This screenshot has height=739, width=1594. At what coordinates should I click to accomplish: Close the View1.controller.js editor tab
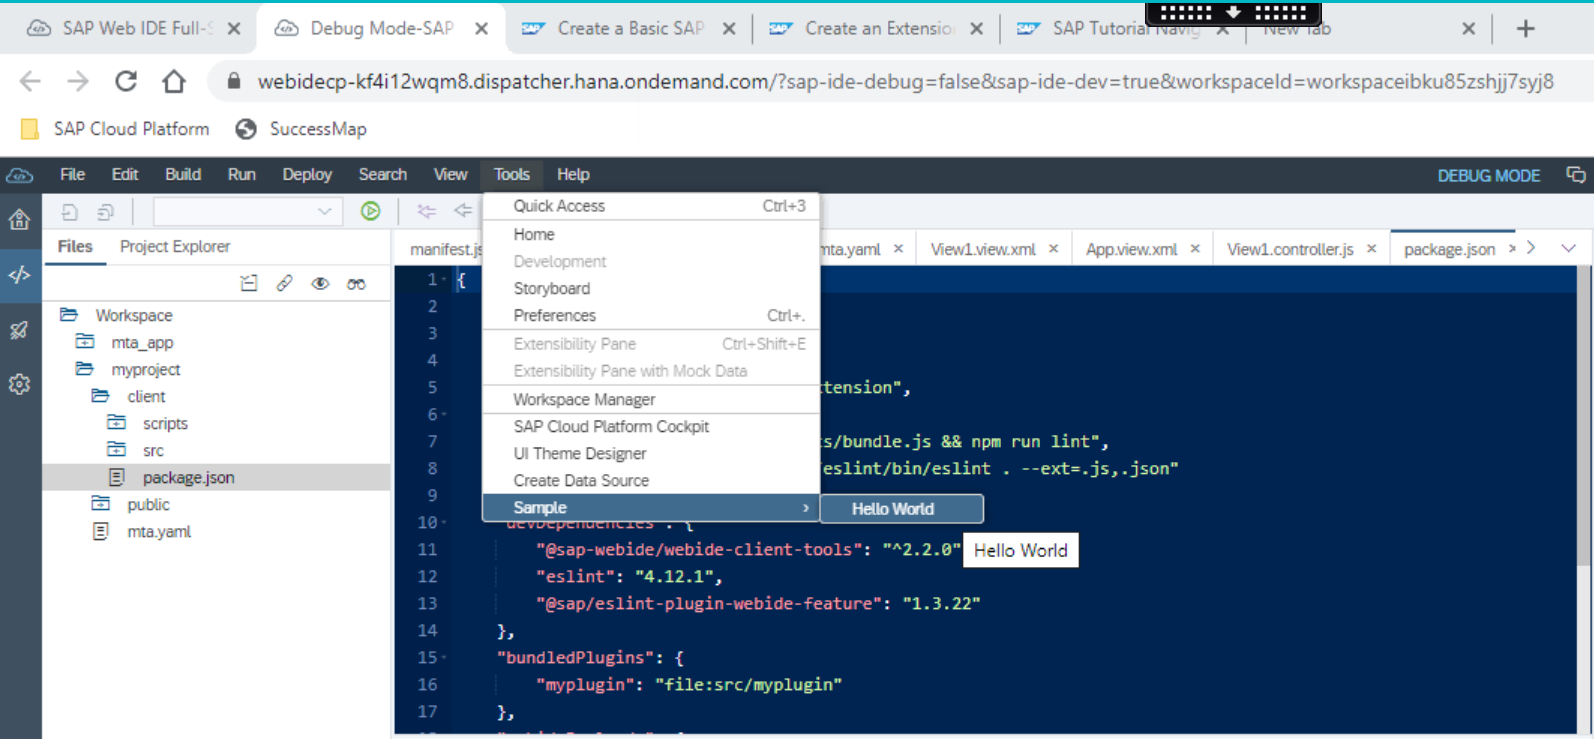1371,249
